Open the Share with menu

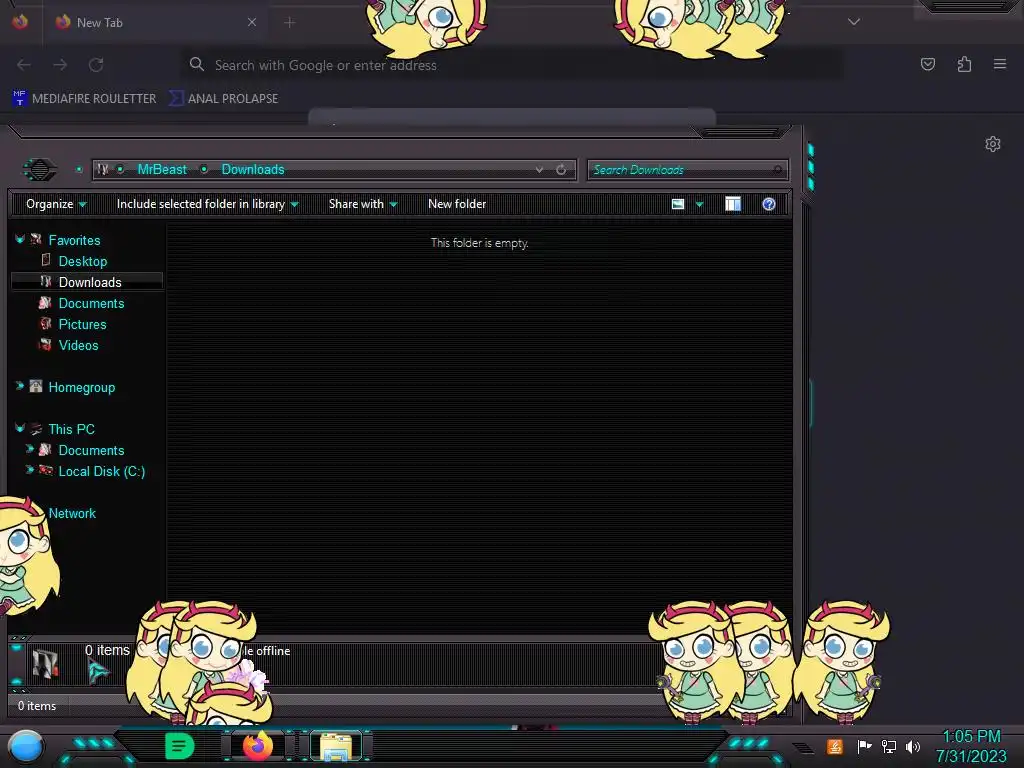pos(362,204)
